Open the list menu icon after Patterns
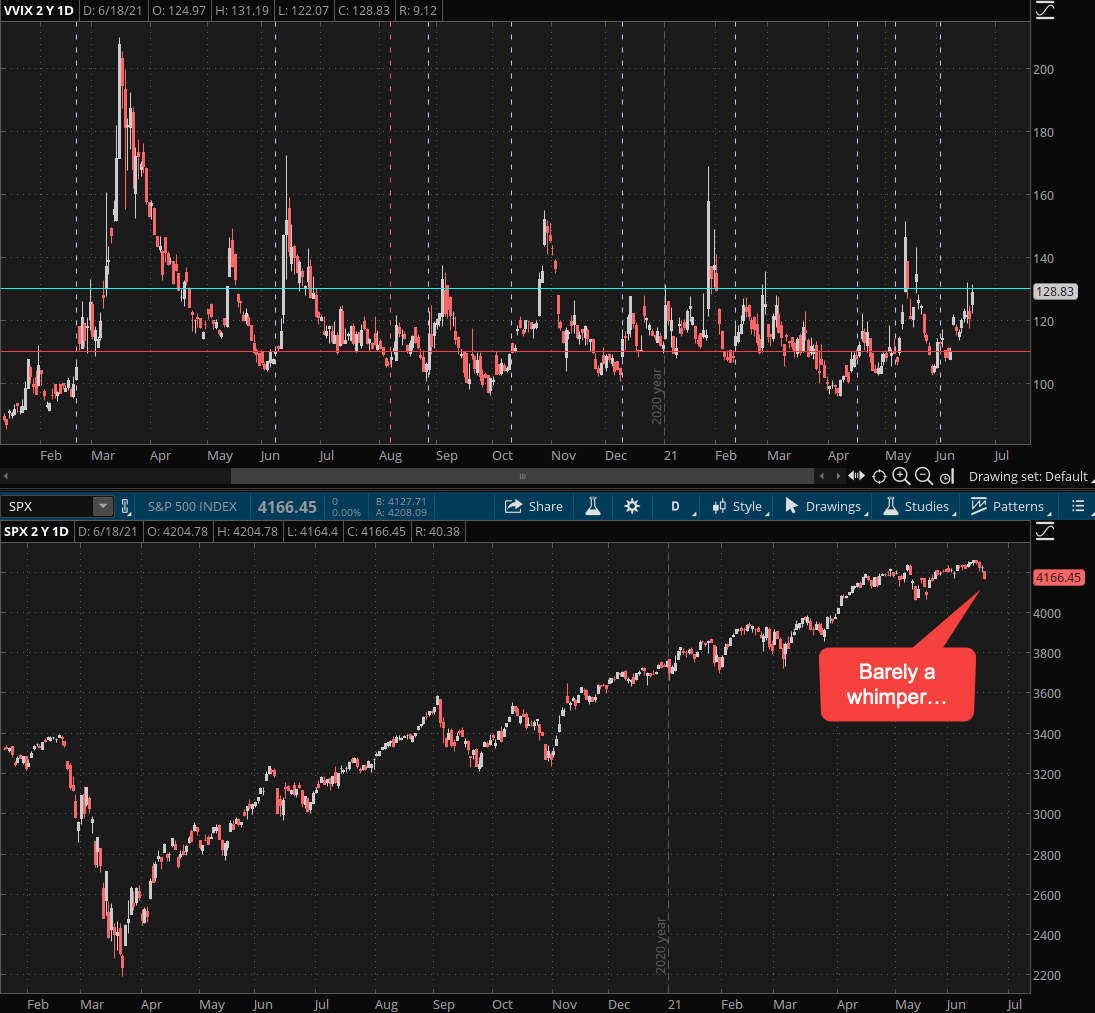The width and height of the screenshot is (1095, 1013). pyautogui.click(x=1078, y=506)
